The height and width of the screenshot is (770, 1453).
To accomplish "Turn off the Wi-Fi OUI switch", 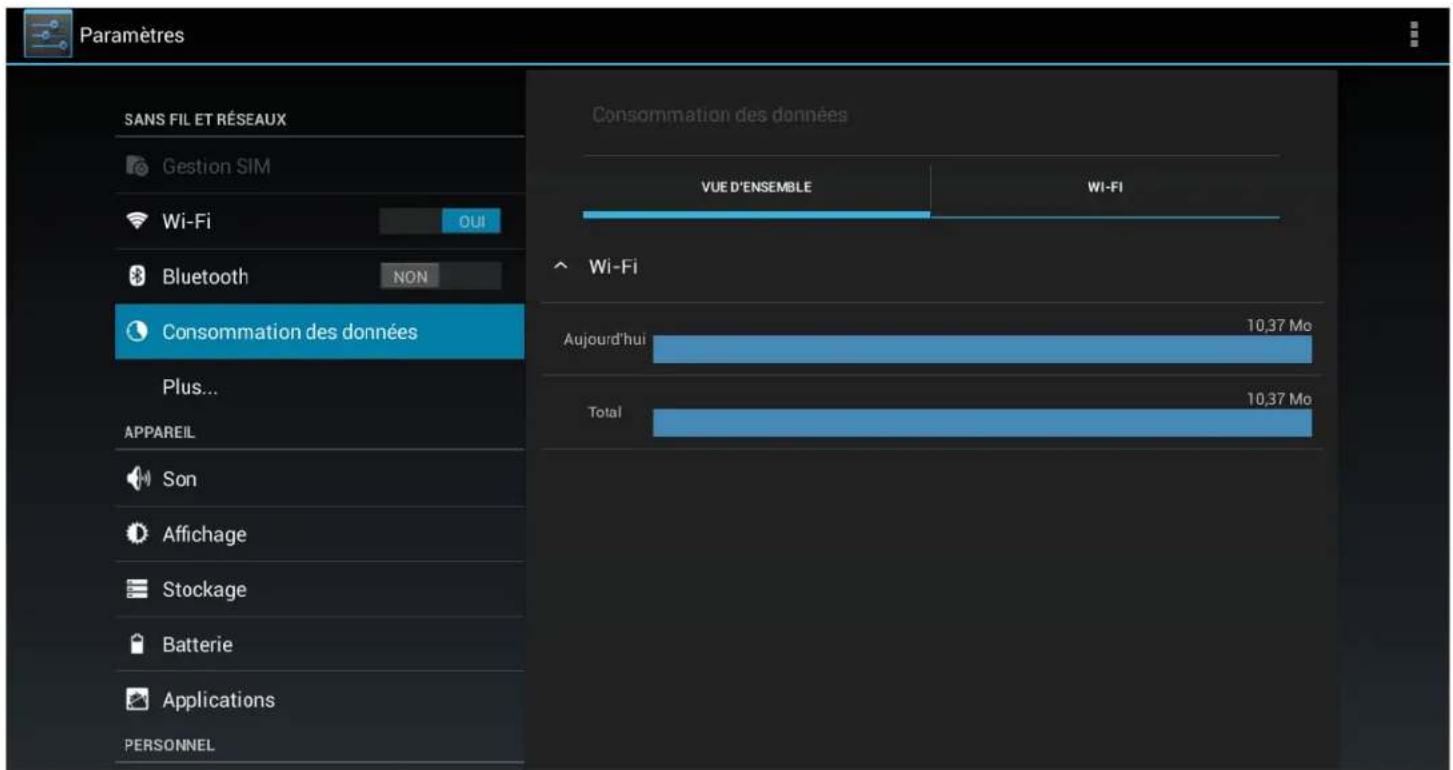I will click(x=440, y=221).
